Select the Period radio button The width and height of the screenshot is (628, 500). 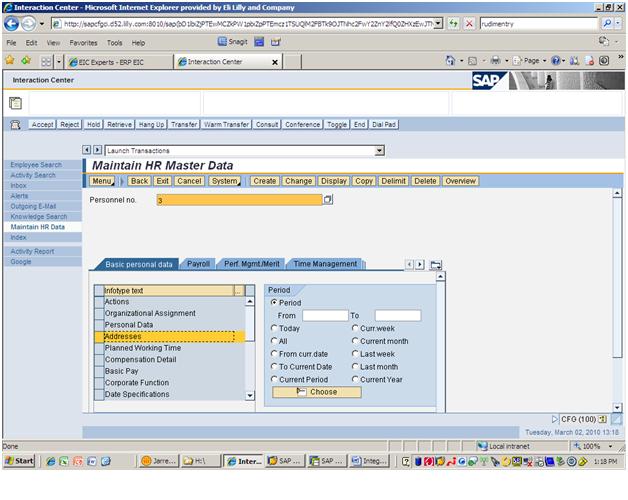[274, 302]
